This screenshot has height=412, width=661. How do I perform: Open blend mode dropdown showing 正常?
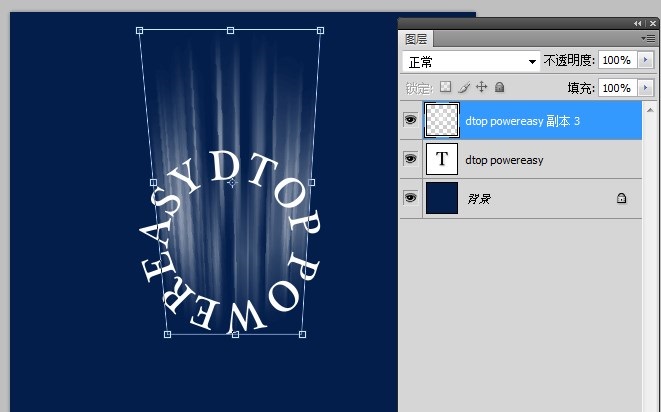pos(470,61)
